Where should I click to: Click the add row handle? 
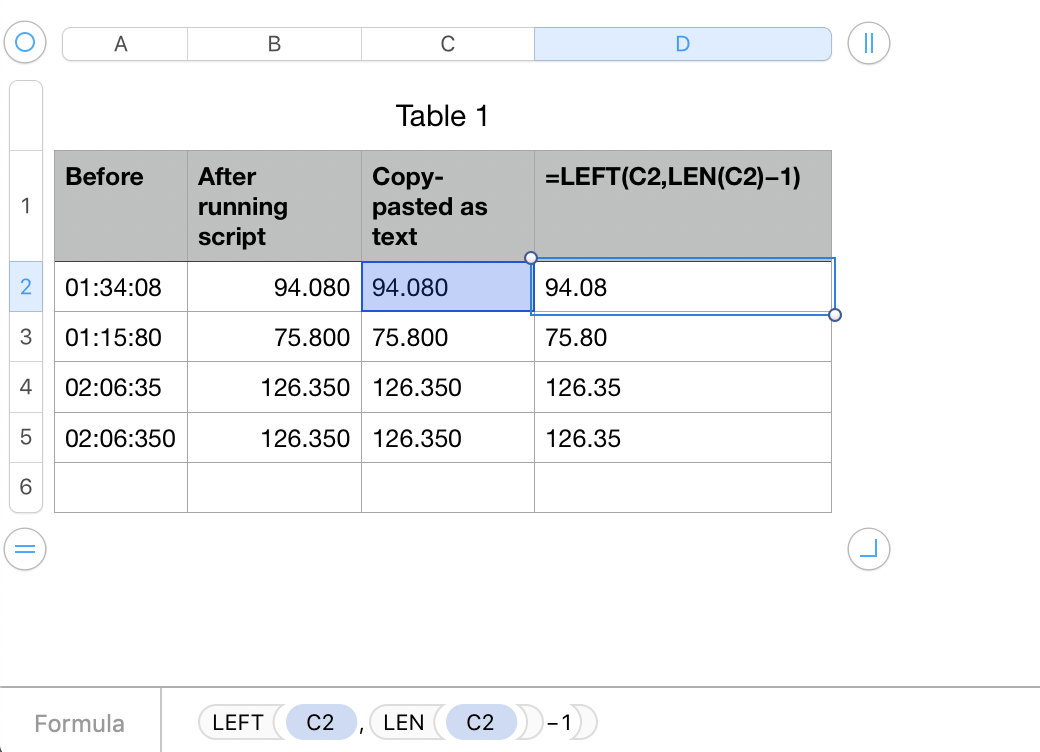pos(26,547)
